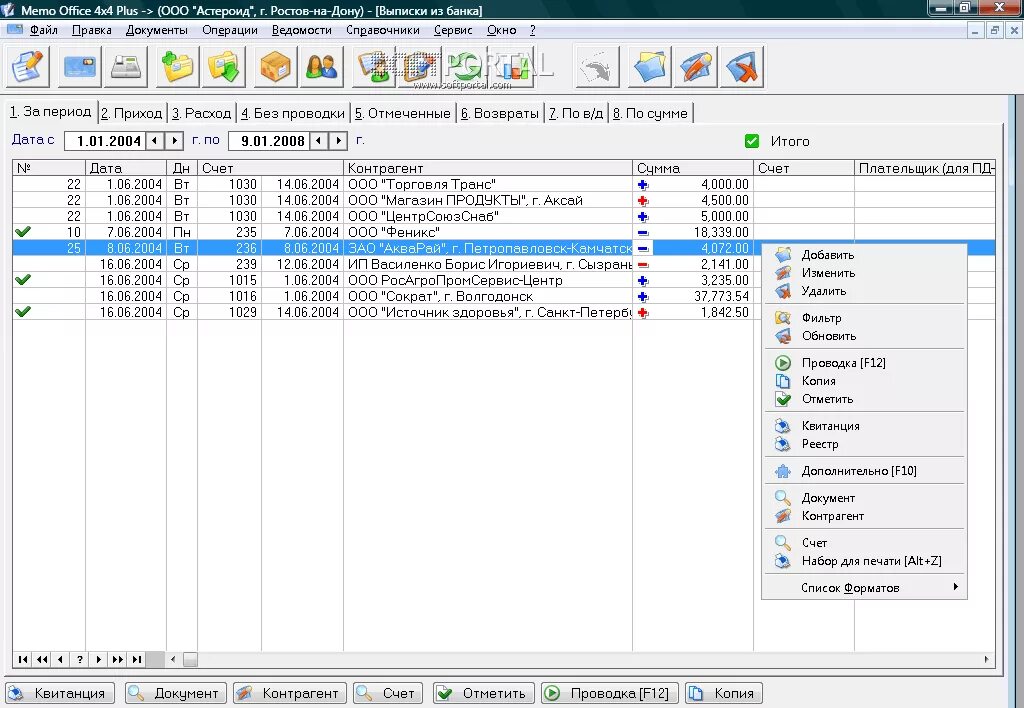Click red minus icon in Василенко Борис row
1024x708 pixels.
643,265
